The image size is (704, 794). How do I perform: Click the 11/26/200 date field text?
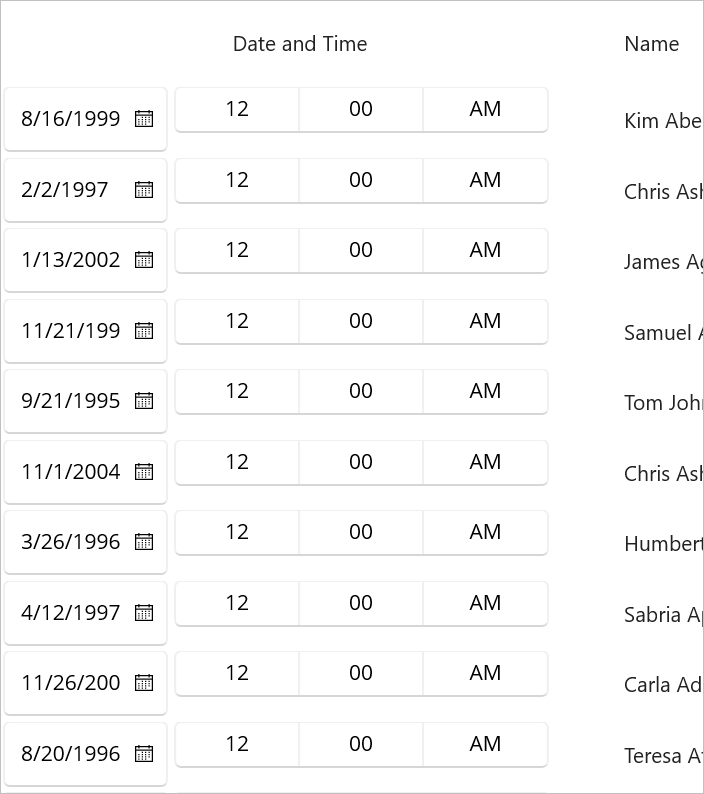coord(70,683)
